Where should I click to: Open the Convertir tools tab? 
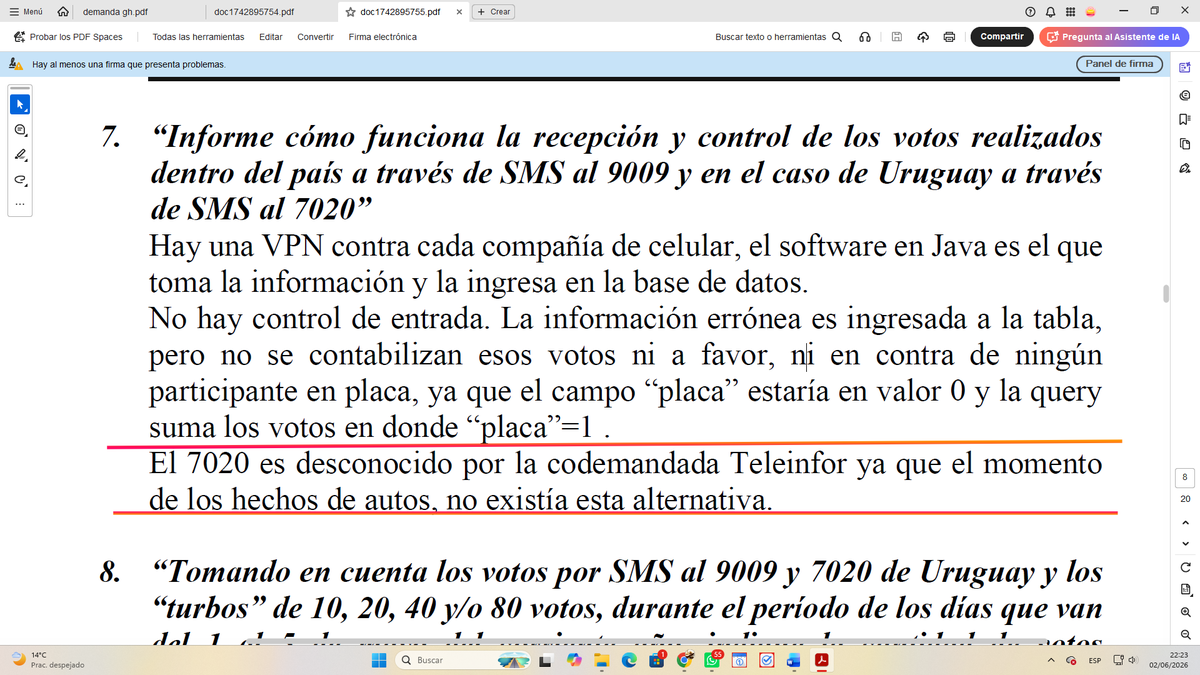click(x=315, y=37)
